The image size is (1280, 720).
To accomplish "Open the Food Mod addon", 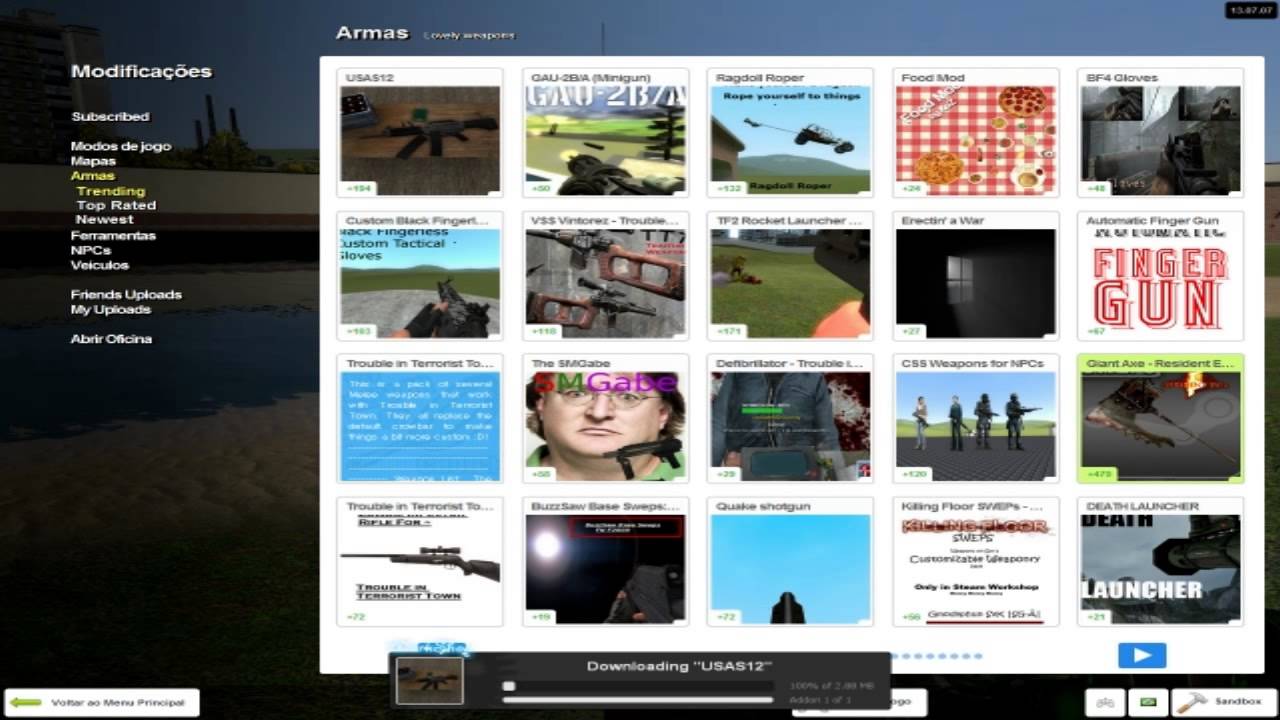I will (975, 133).
